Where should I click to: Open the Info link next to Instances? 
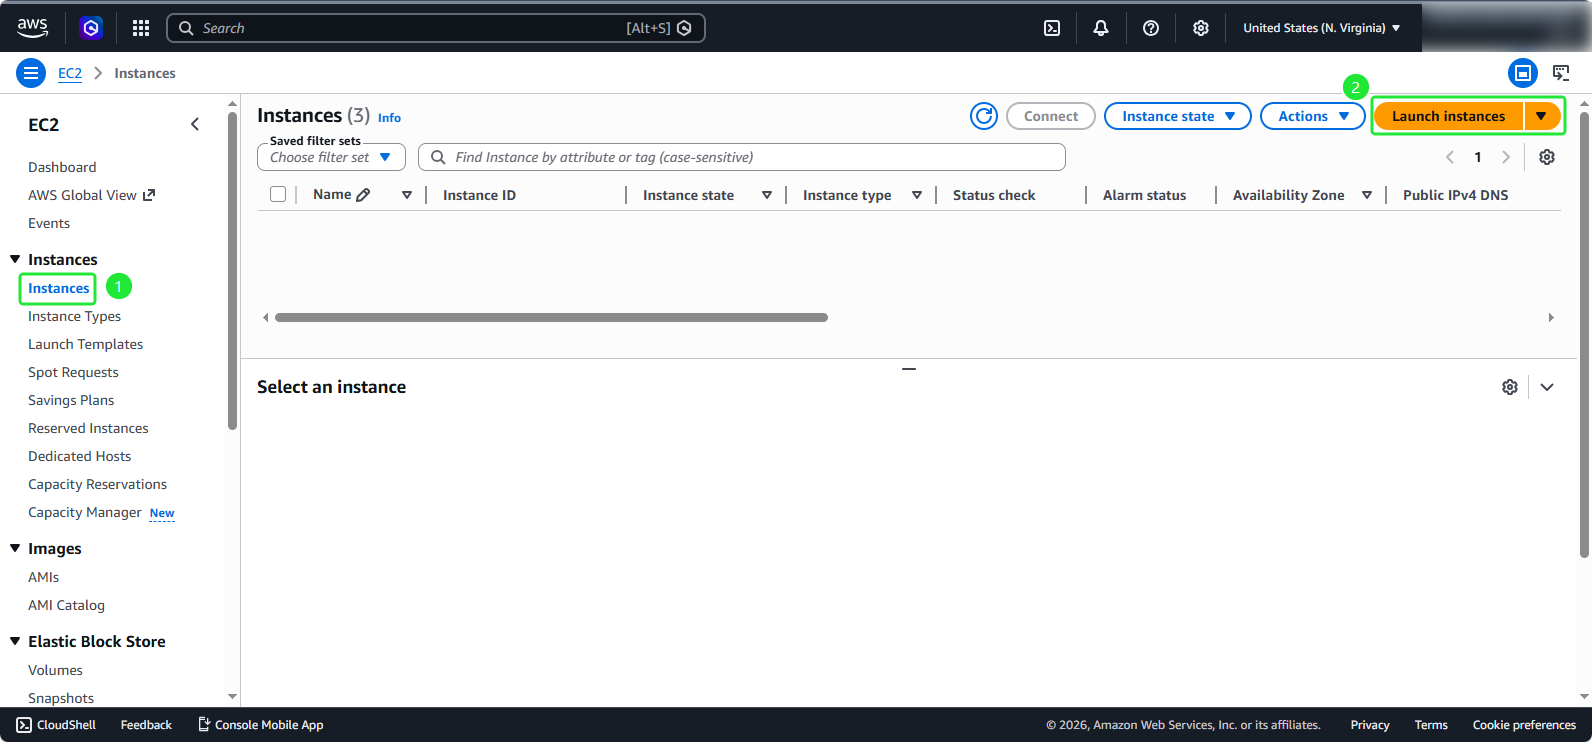click(389, 118)
